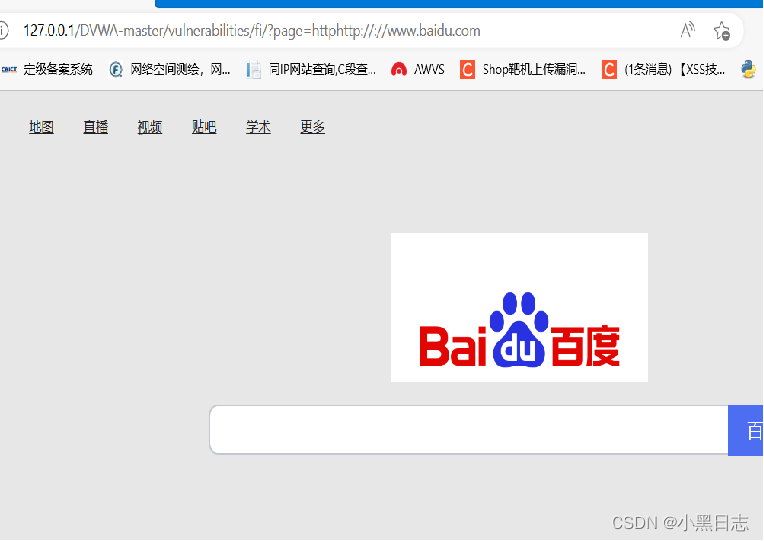
Task: Open the 更多 link
Action: click(312, 127)
